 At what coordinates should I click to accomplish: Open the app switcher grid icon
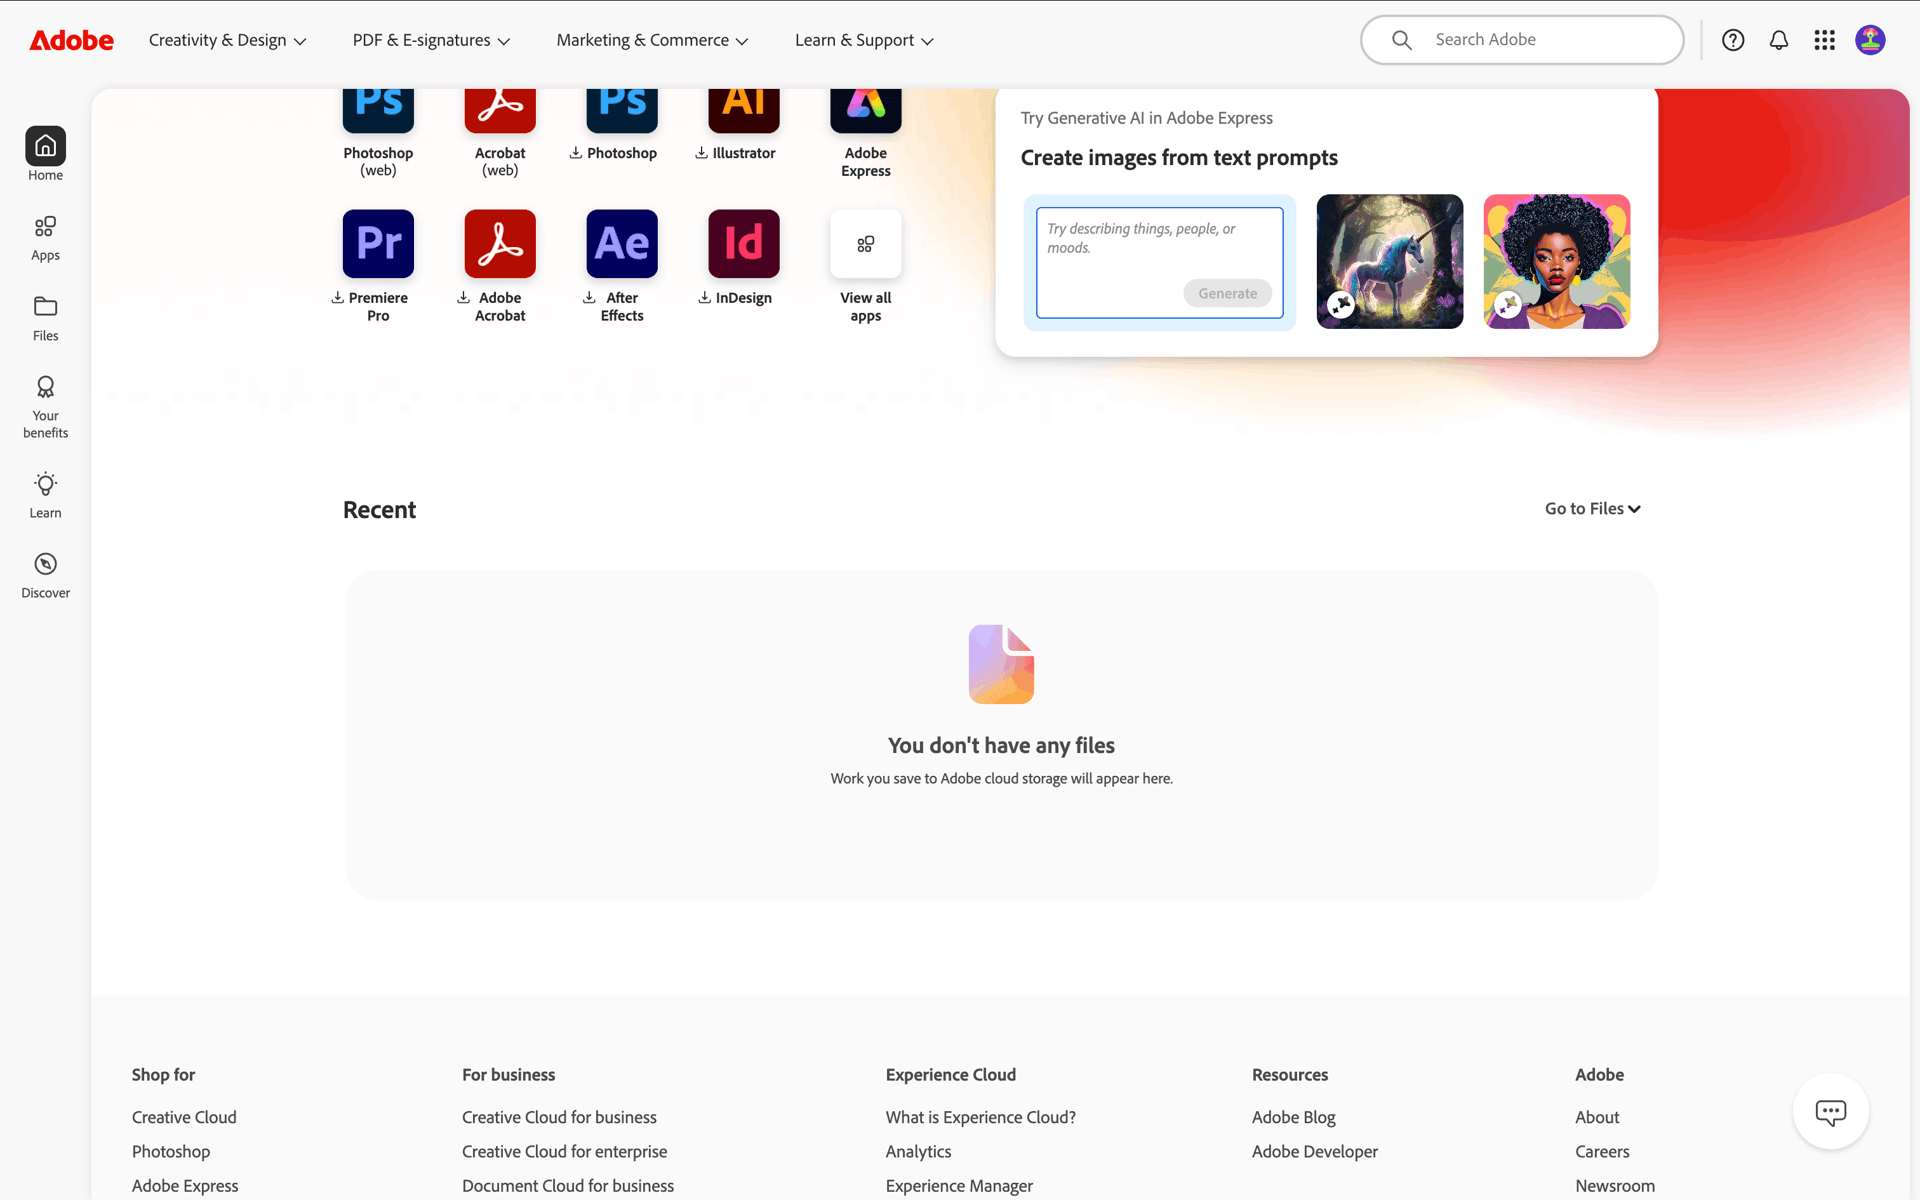click(x=1825, y=40)
